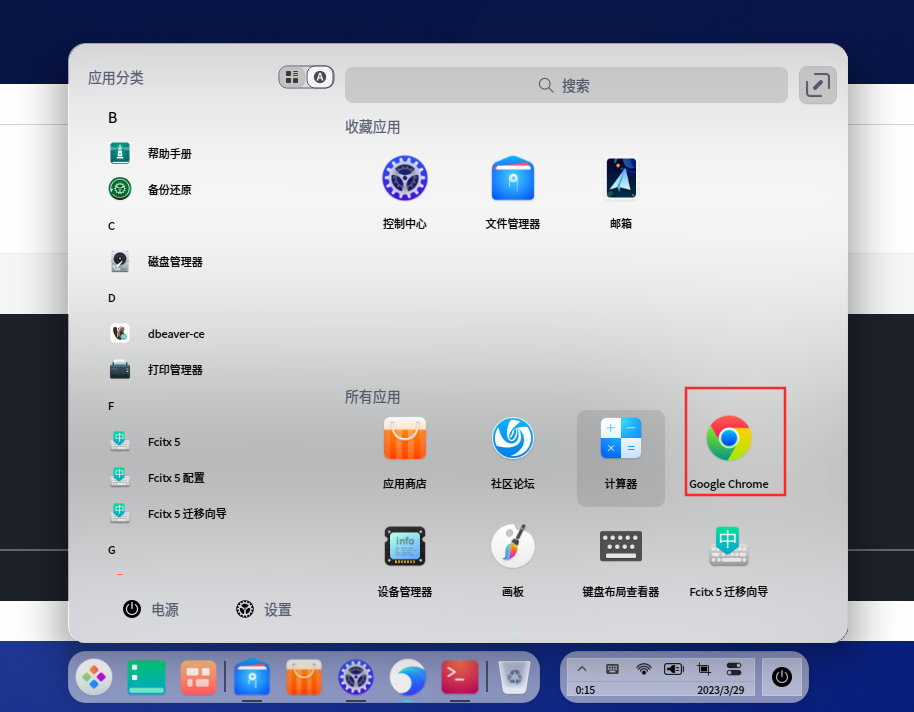Open quick settings toggles tray icon
The height and width of the screenshot is (712, 914).
tap(734, 669)
